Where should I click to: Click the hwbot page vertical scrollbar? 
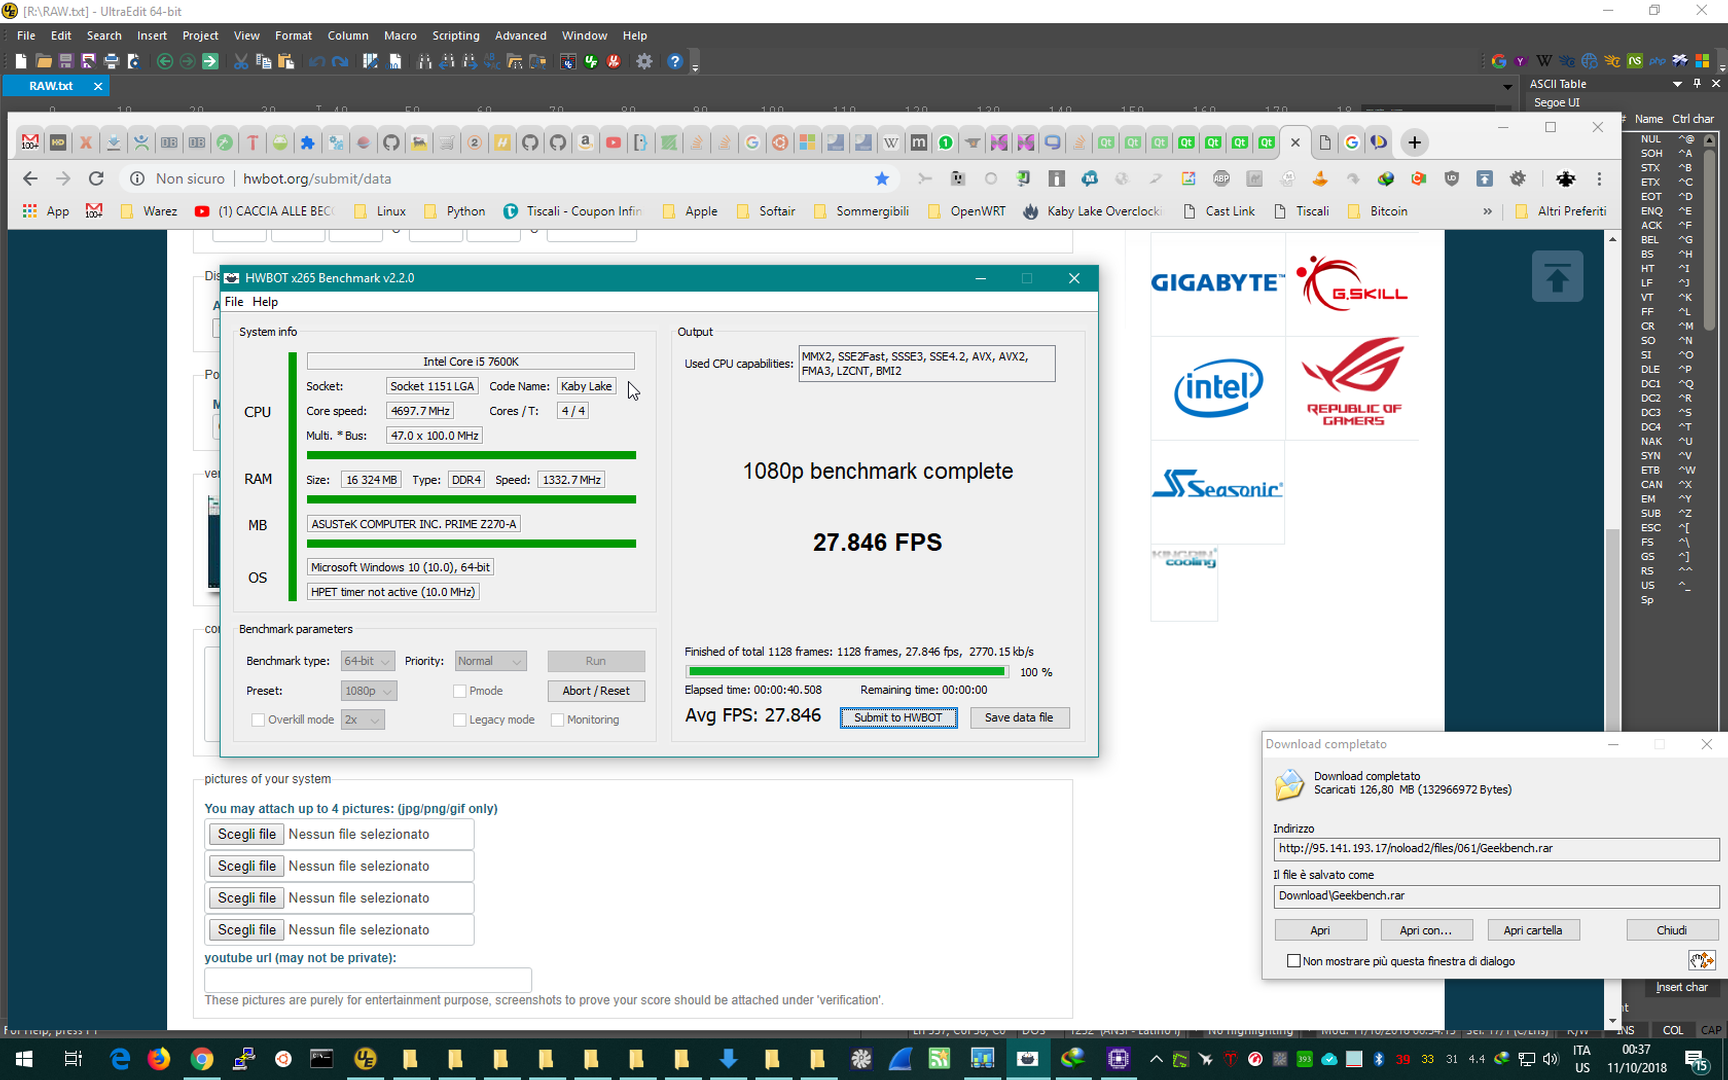click(x=1612, y=630)
